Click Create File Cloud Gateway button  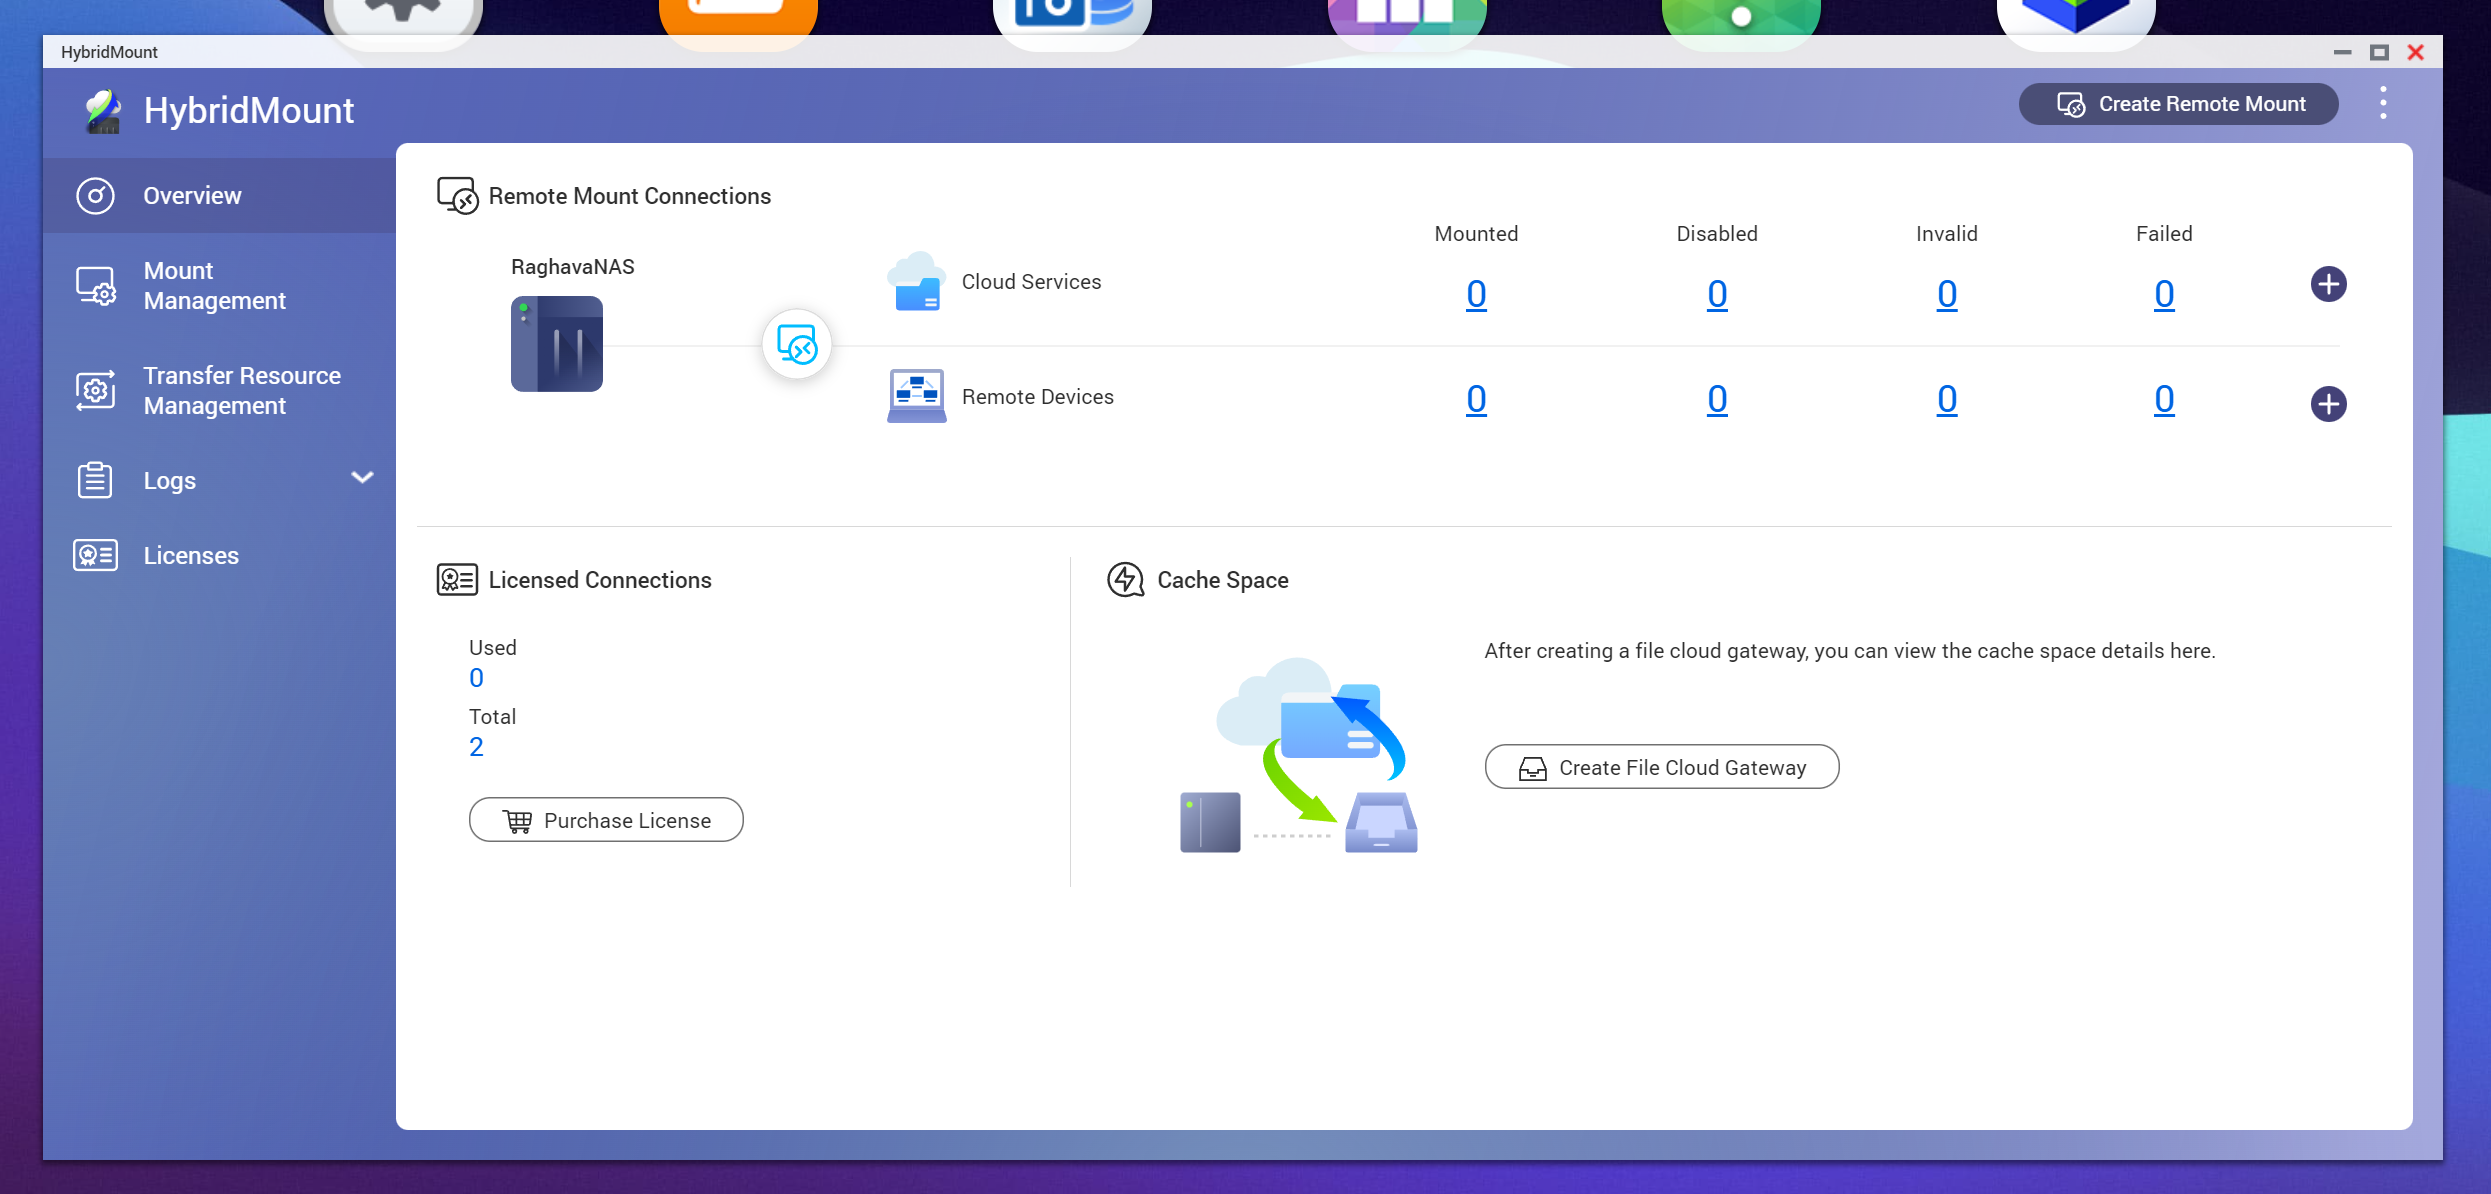tap(1661, 767)
